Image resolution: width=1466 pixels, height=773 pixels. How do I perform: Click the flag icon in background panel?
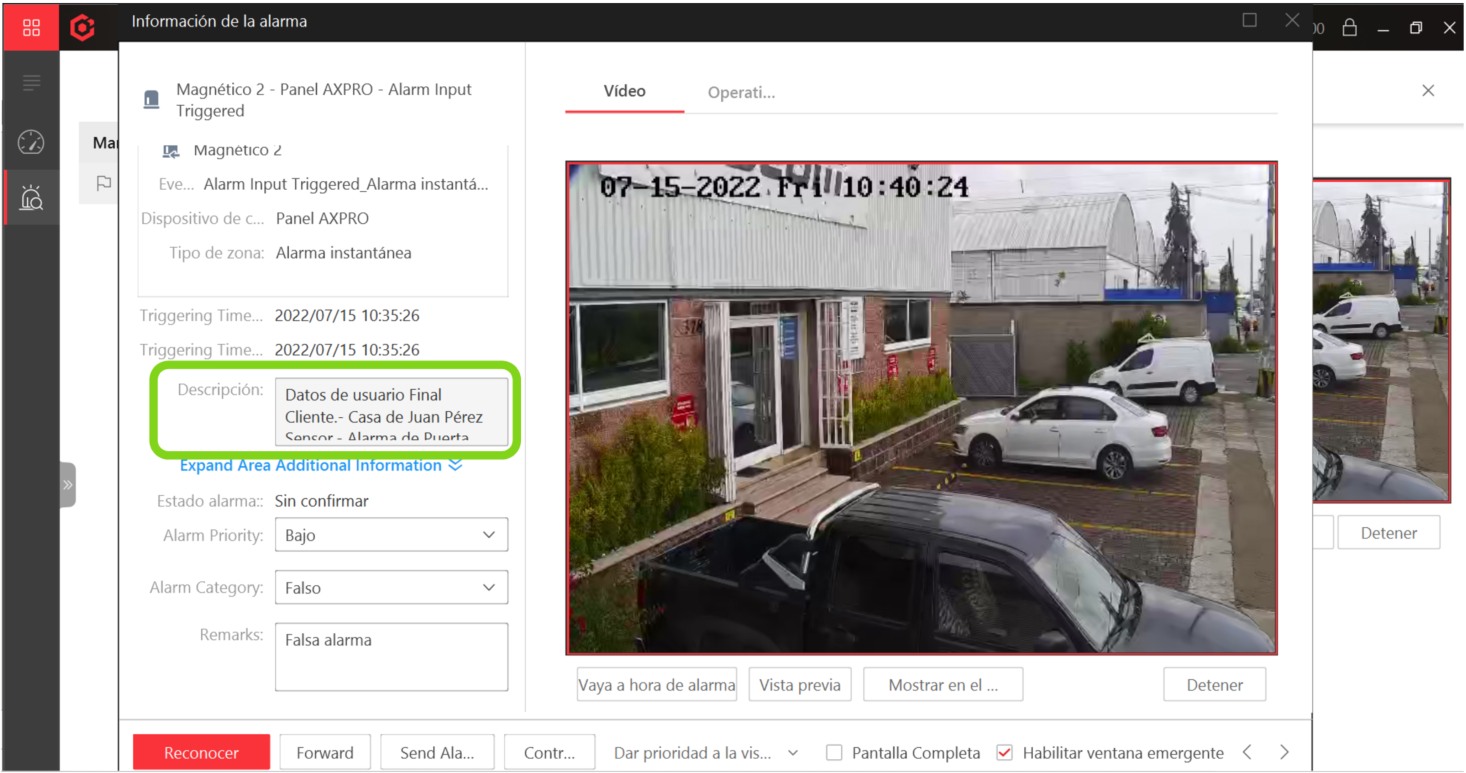click(104, 184)
